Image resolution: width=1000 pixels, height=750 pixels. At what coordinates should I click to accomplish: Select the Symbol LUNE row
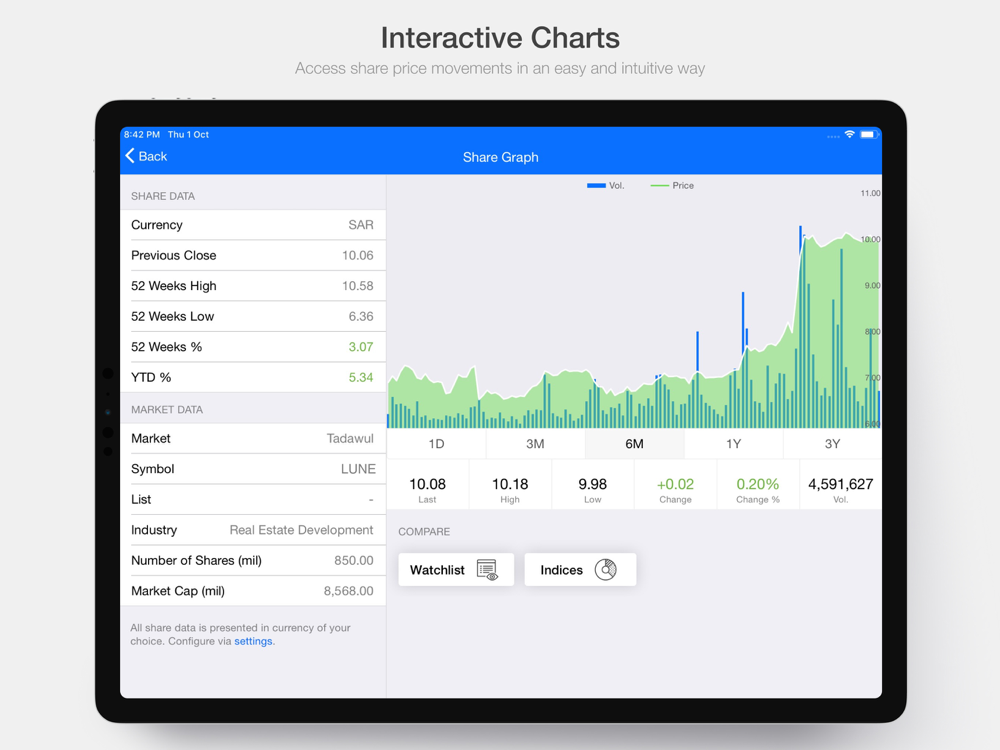click(x=253, y=469)
